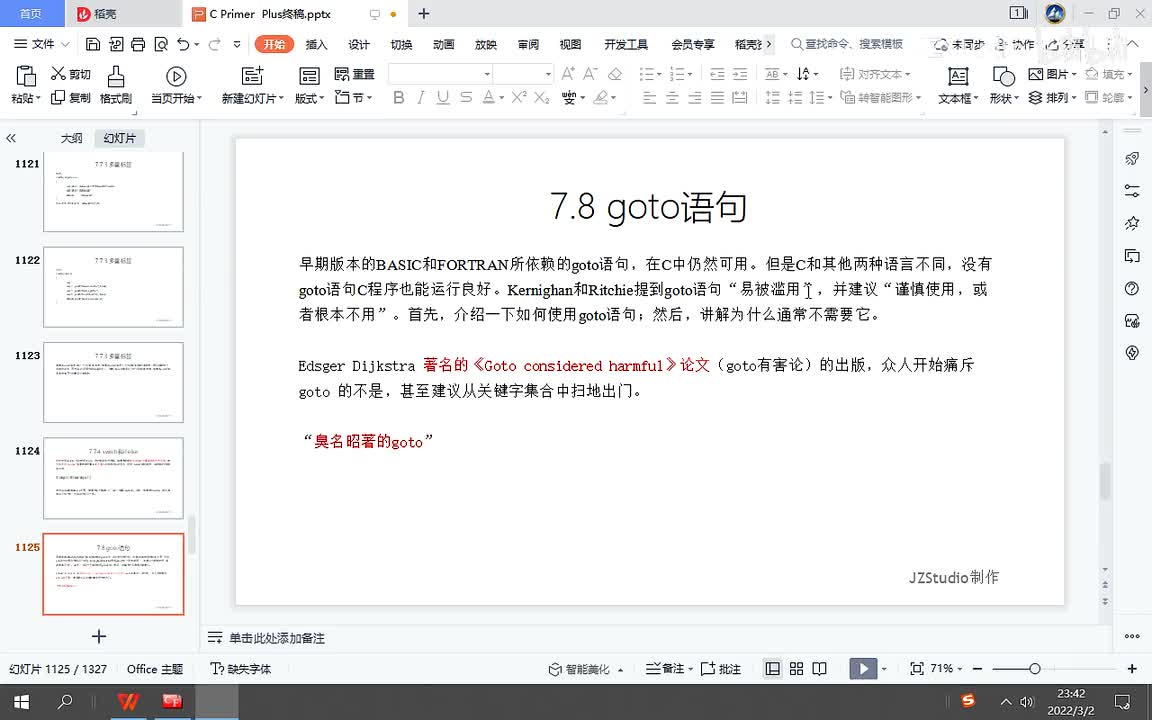The height and width of the screenshot is (720, 1152).
Task: Open the Design (设计) ribbon tab
Action: click(x=359, y=44)
